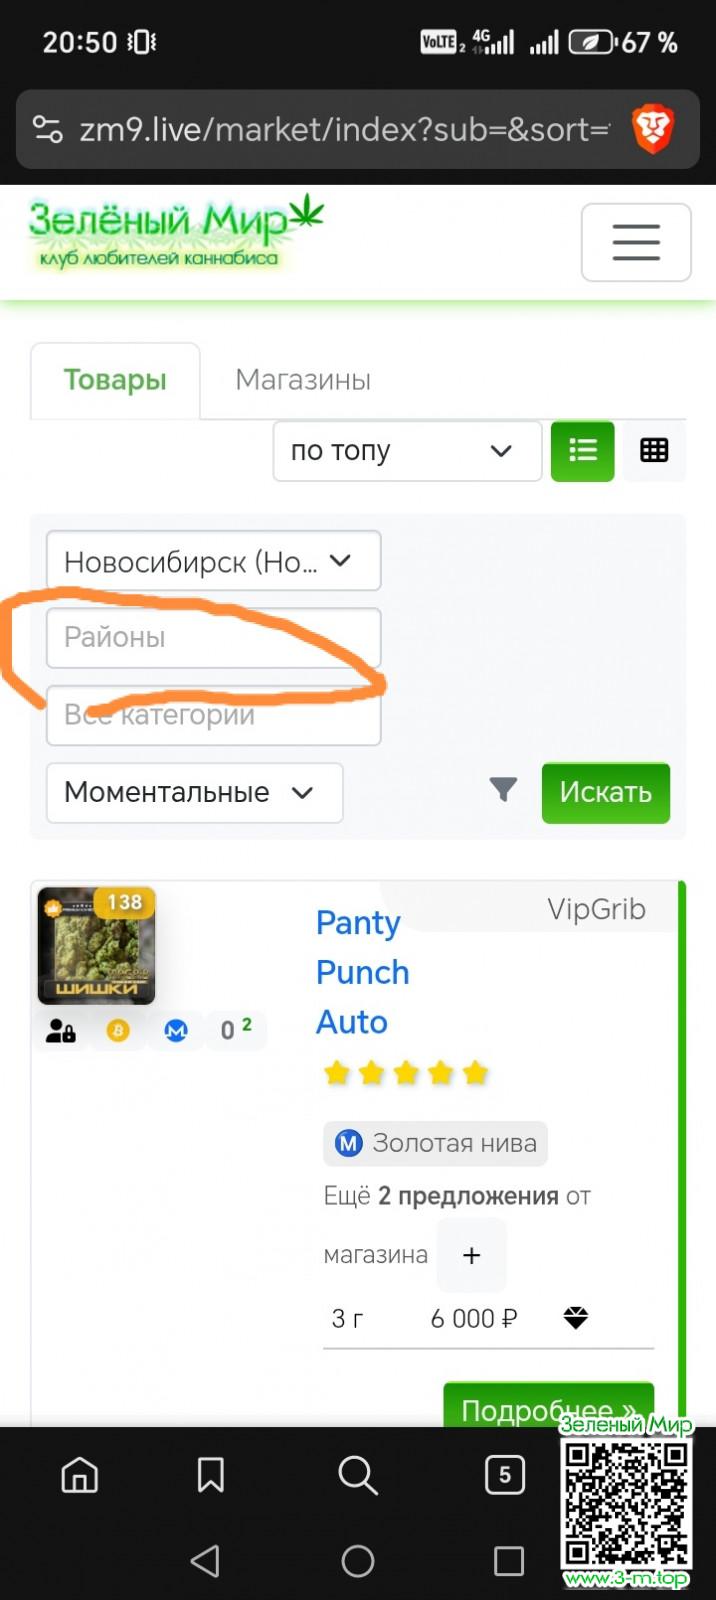Screen dimensions: 716x1600
Task: Expand the sort dropdown 'по топу'
Action: [407, 451]
